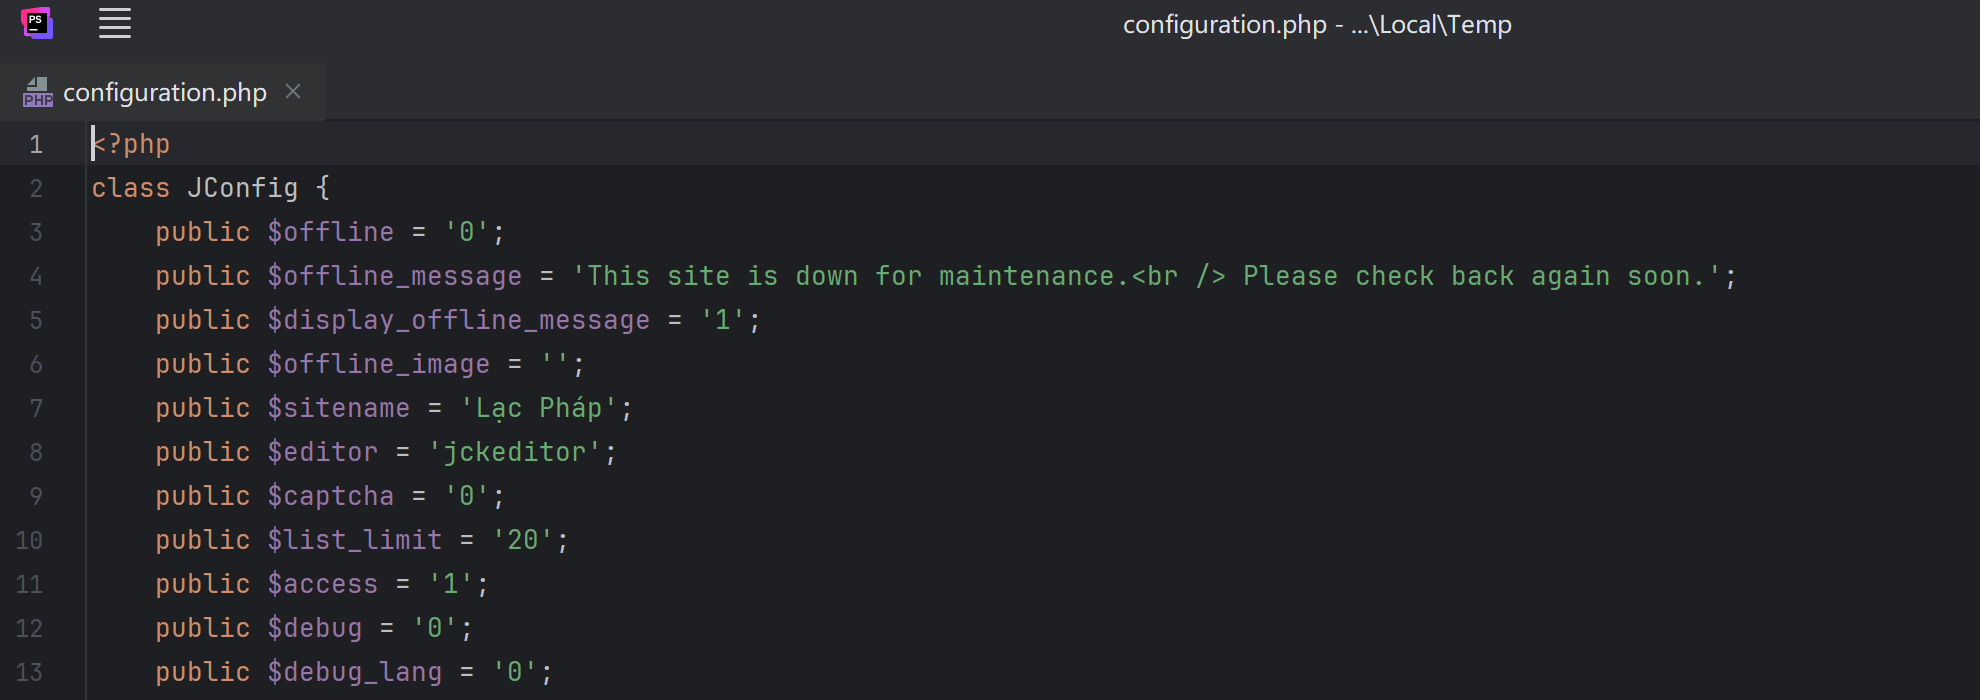Click the $debug_lang variable
Image resolution: width=1980 pixels, height=700 pixels.
point(354,672)
